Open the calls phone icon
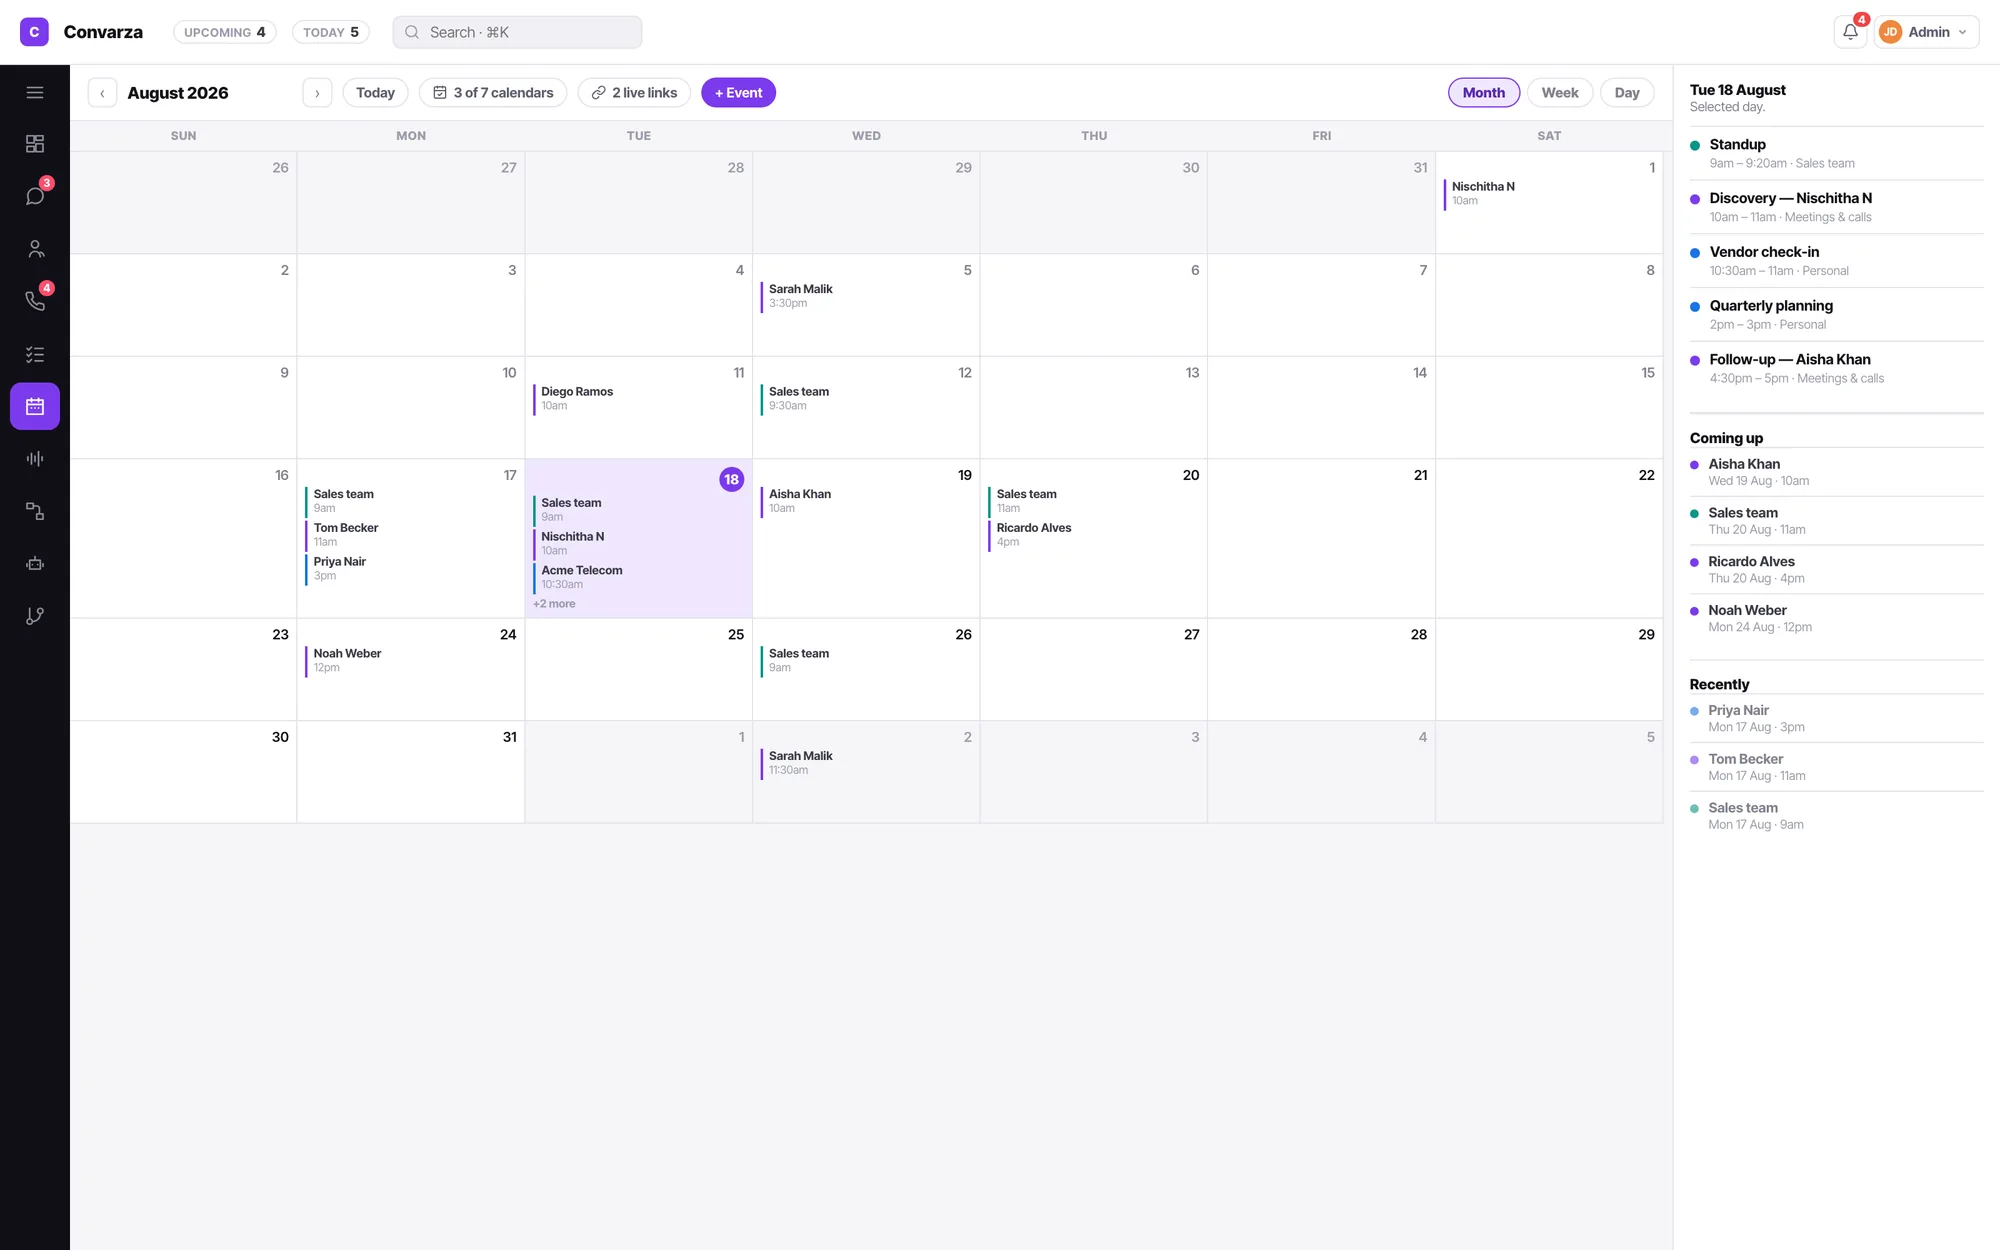The width and height of the screenshot is (2000, 1250). pyautogui.click(x=35, y=301)
